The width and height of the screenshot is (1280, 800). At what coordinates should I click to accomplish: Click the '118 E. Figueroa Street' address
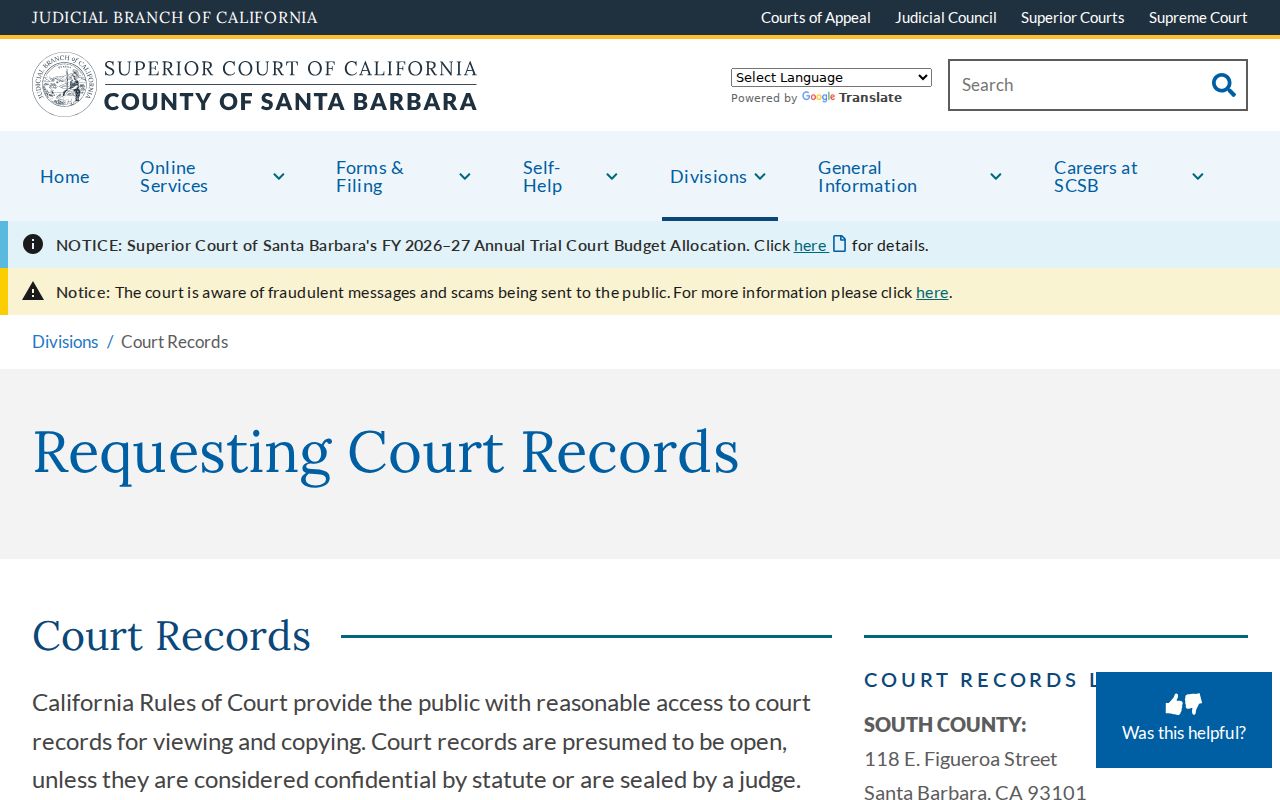click(x=960, y=759)
